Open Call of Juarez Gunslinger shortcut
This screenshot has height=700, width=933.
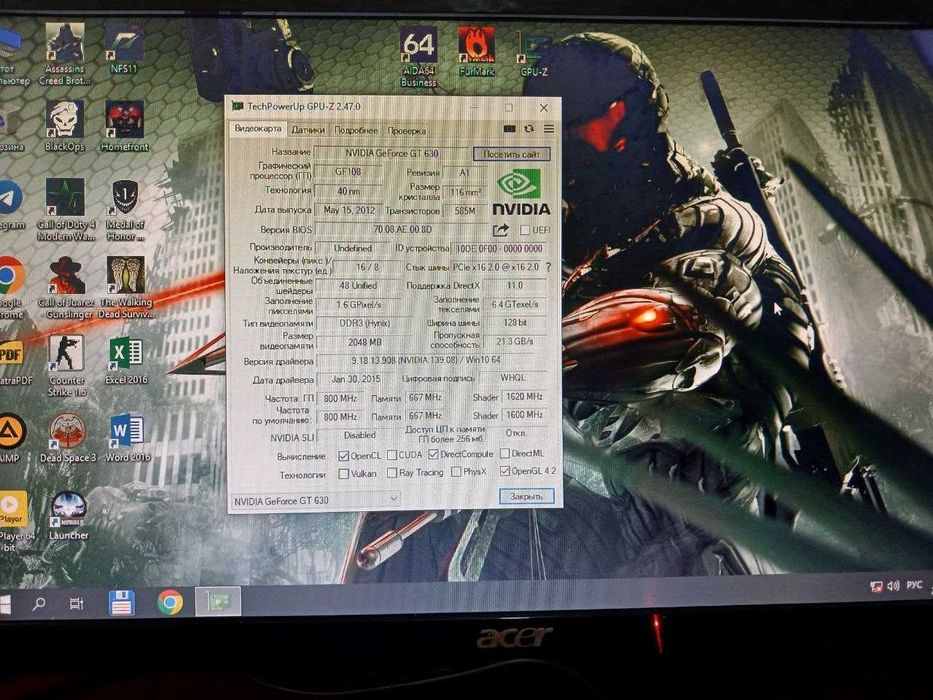click(x=65, y=288)
